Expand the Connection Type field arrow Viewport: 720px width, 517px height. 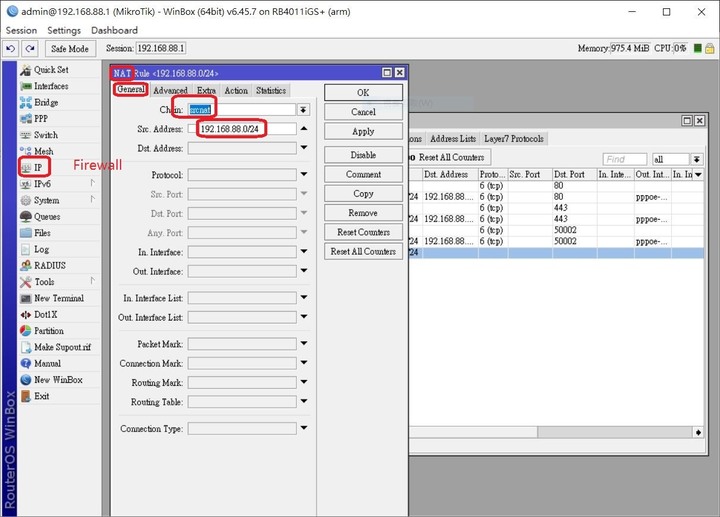304,428
